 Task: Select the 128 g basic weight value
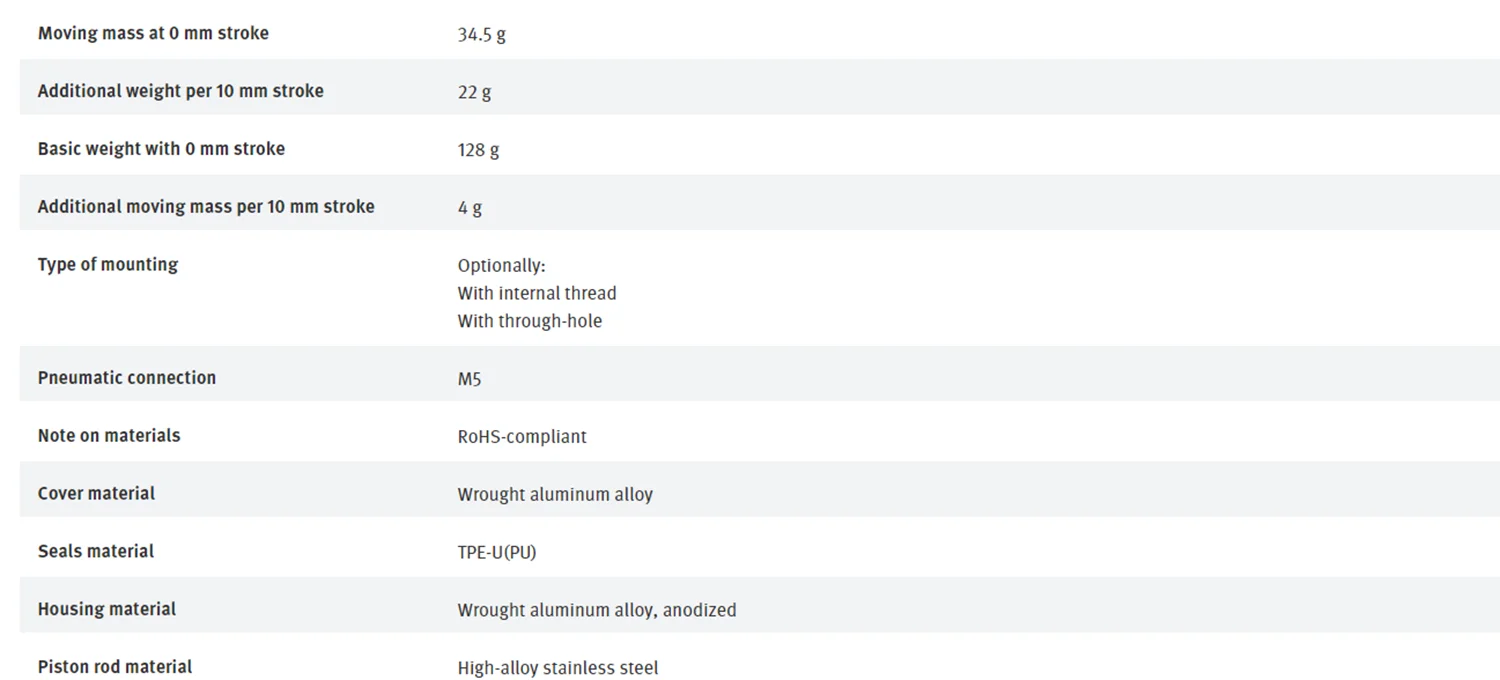(x=478, y=150)
